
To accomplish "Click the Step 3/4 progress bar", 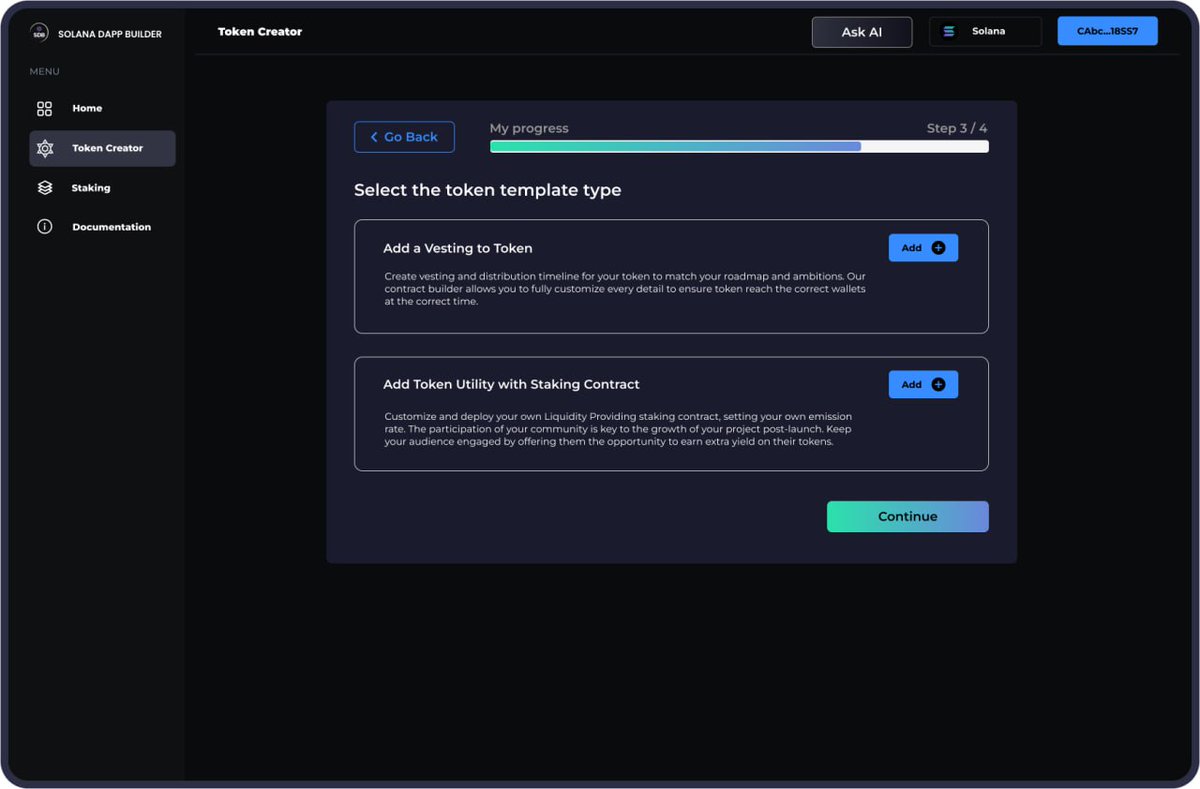I will pyautogui.click(x=738, y=146).
